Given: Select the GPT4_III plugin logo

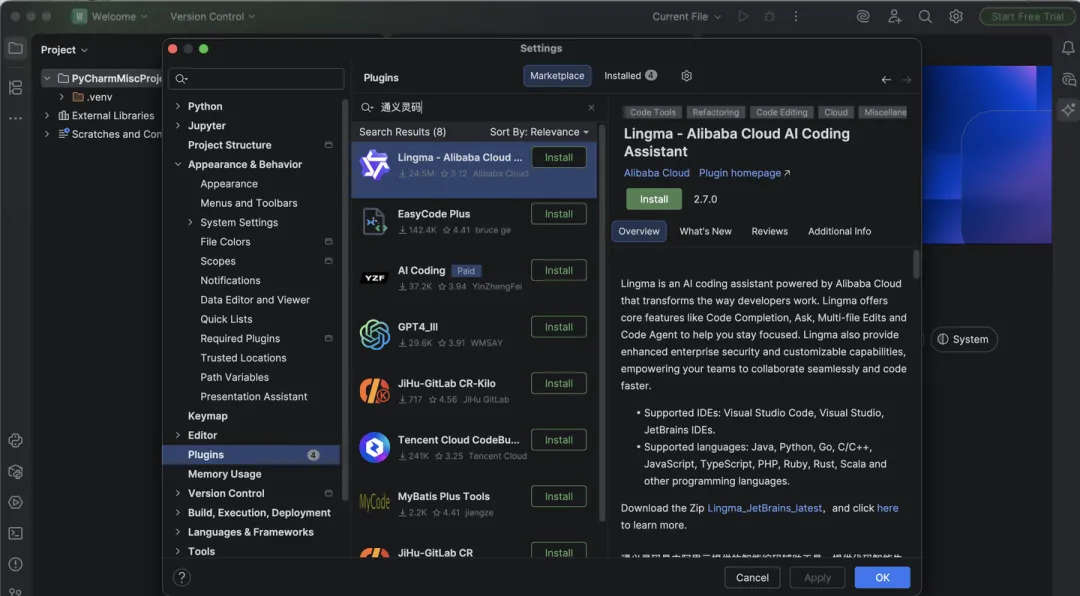Looking at the screenshot, I should click(375, 334).
